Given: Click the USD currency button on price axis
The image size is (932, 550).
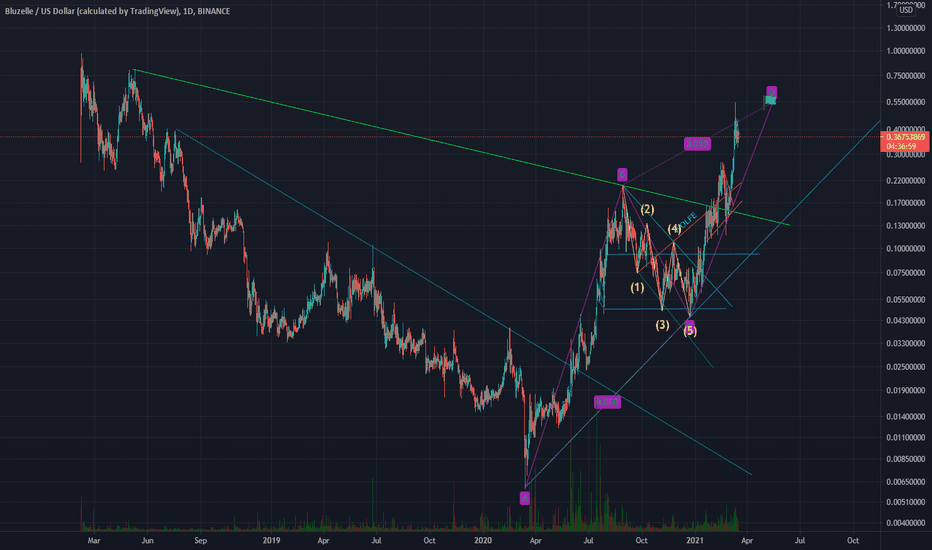Looking at the screenshot, I should tap(905, 10).
